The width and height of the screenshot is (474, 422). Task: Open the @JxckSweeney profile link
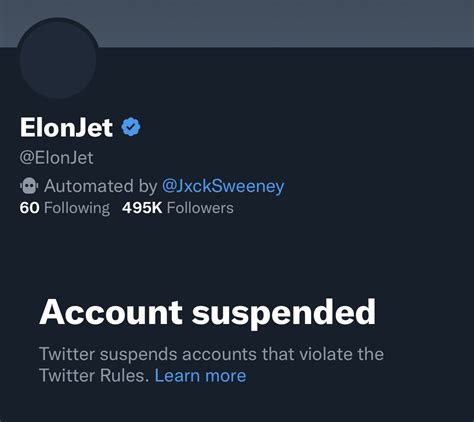point(223,186)
